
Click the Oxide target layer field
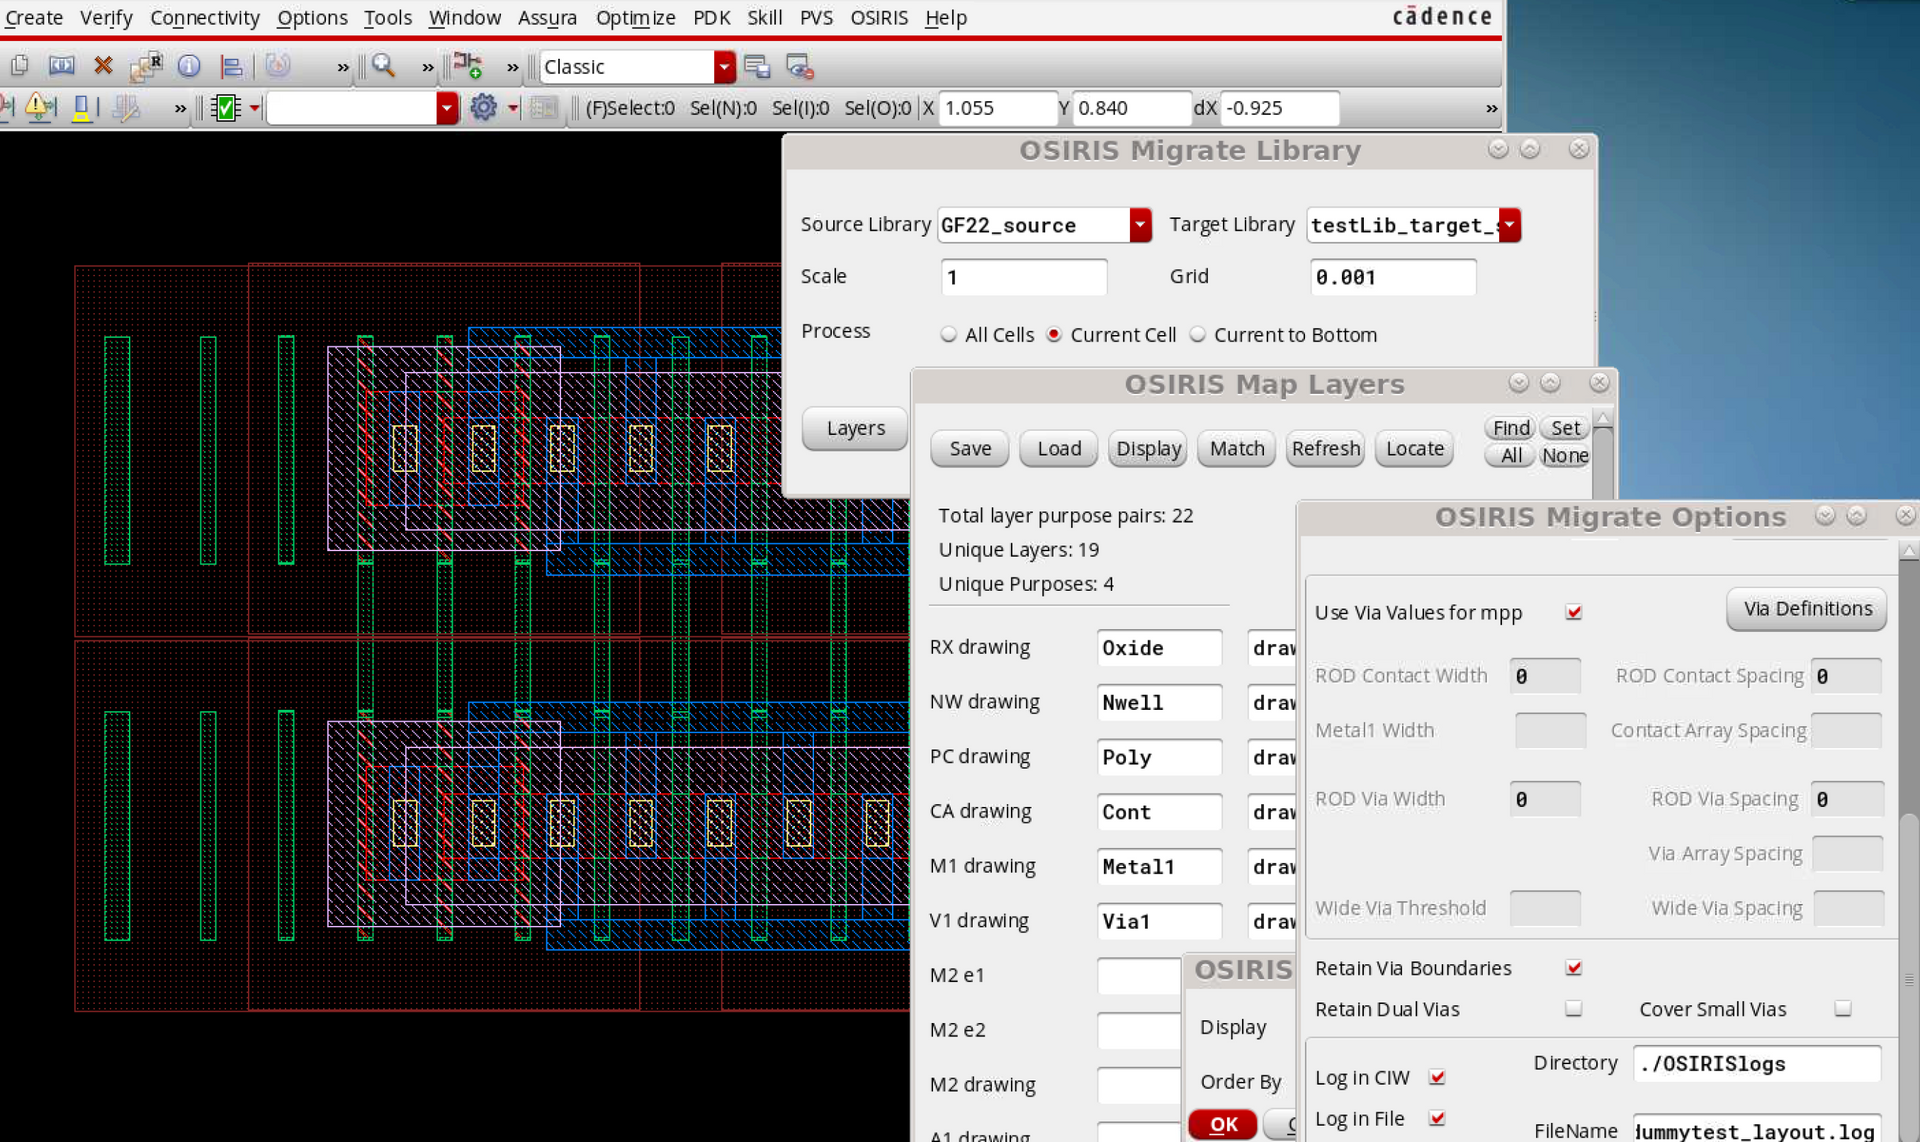click(x=1159, y=648)
